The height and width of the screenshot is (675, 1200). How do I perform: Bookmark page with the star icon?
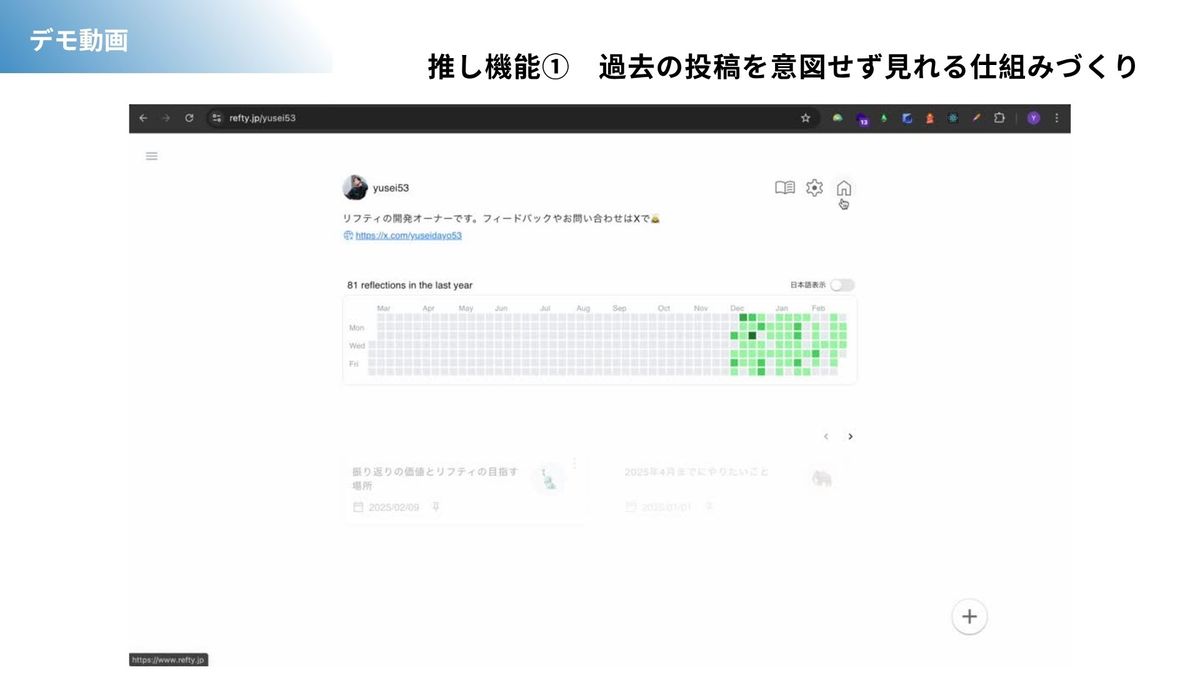point(805,118)
